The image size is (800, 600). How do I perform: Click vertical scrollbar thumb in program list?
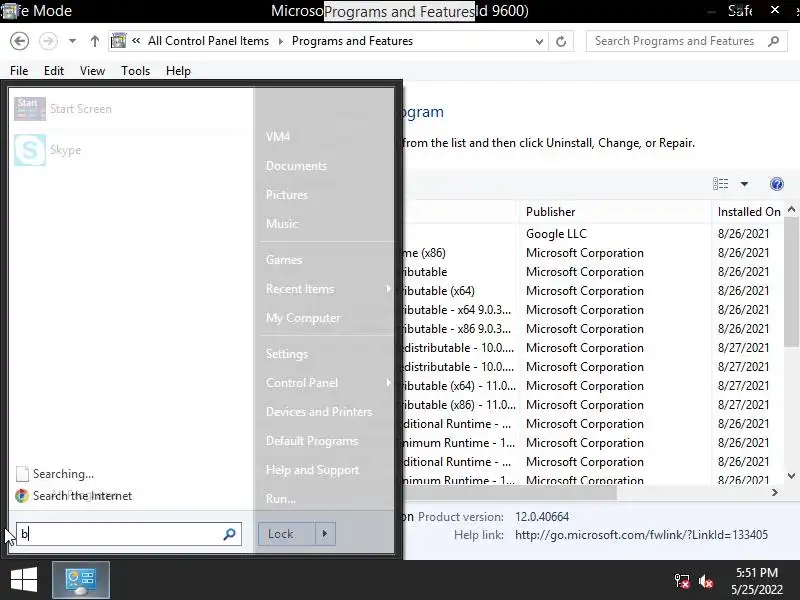pos(791,281)
